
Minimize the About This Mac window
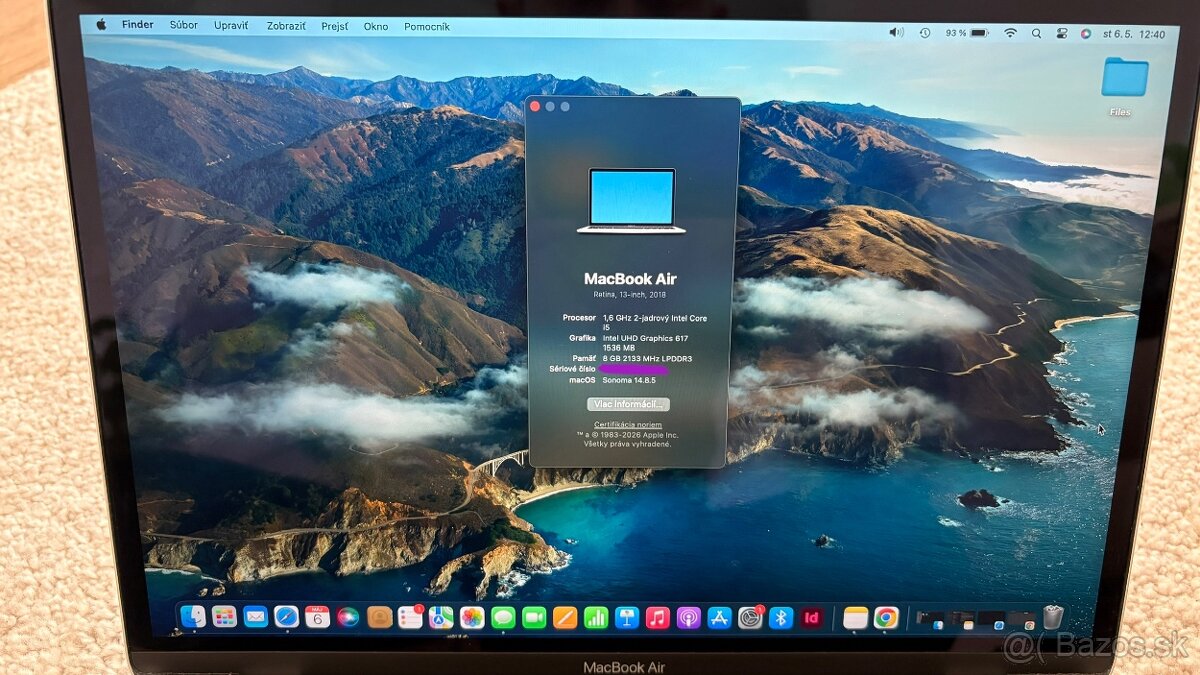(550, 106)
